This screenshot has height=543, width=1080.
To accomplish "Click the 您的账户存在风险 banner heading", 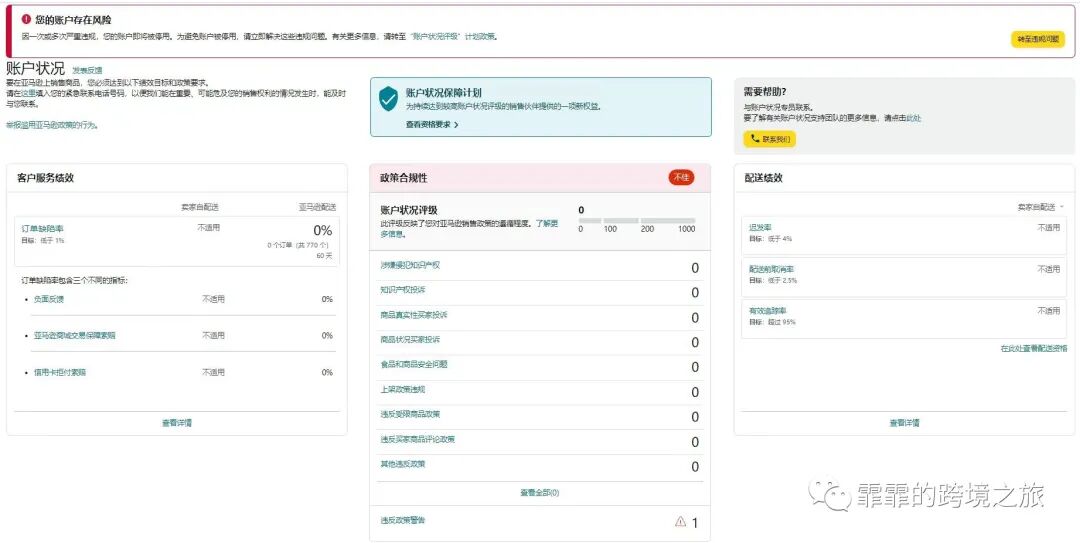I will click(x=73, y=19).
